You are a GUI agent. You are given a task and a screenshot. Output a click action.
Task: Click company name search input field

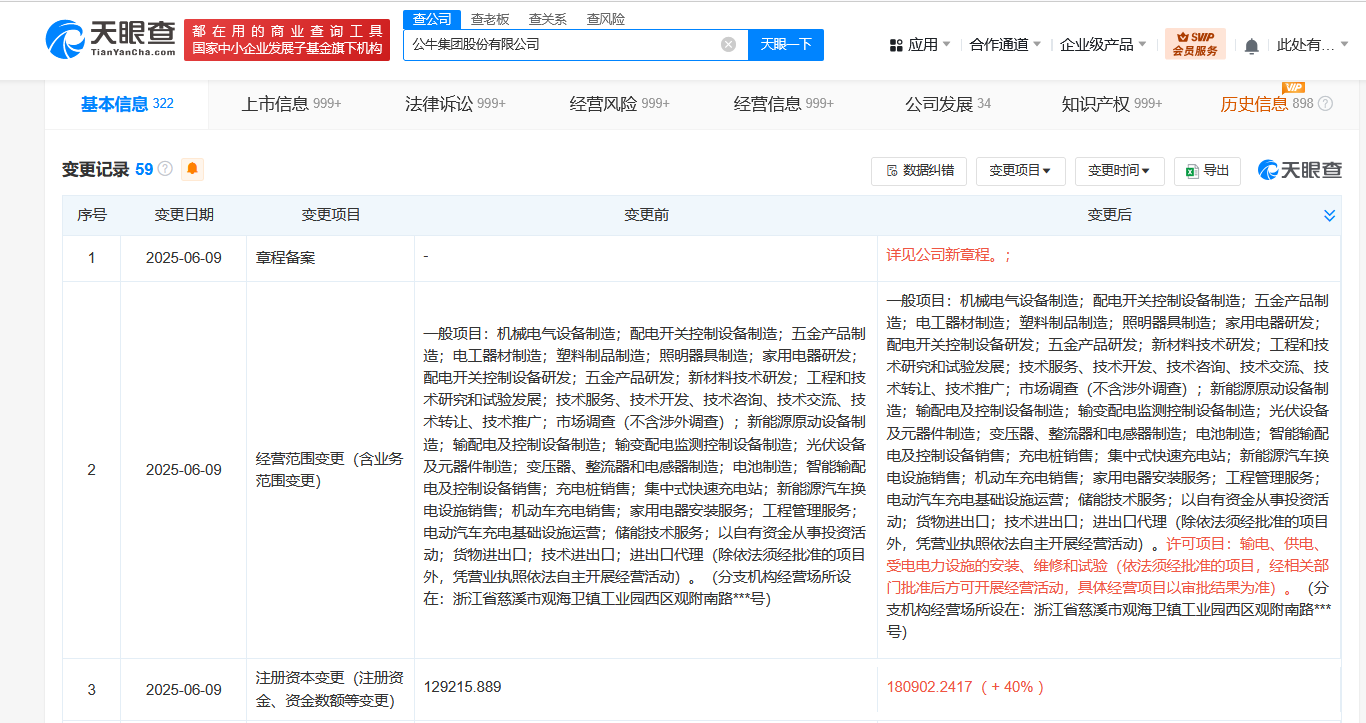click(x=560, y=44)
